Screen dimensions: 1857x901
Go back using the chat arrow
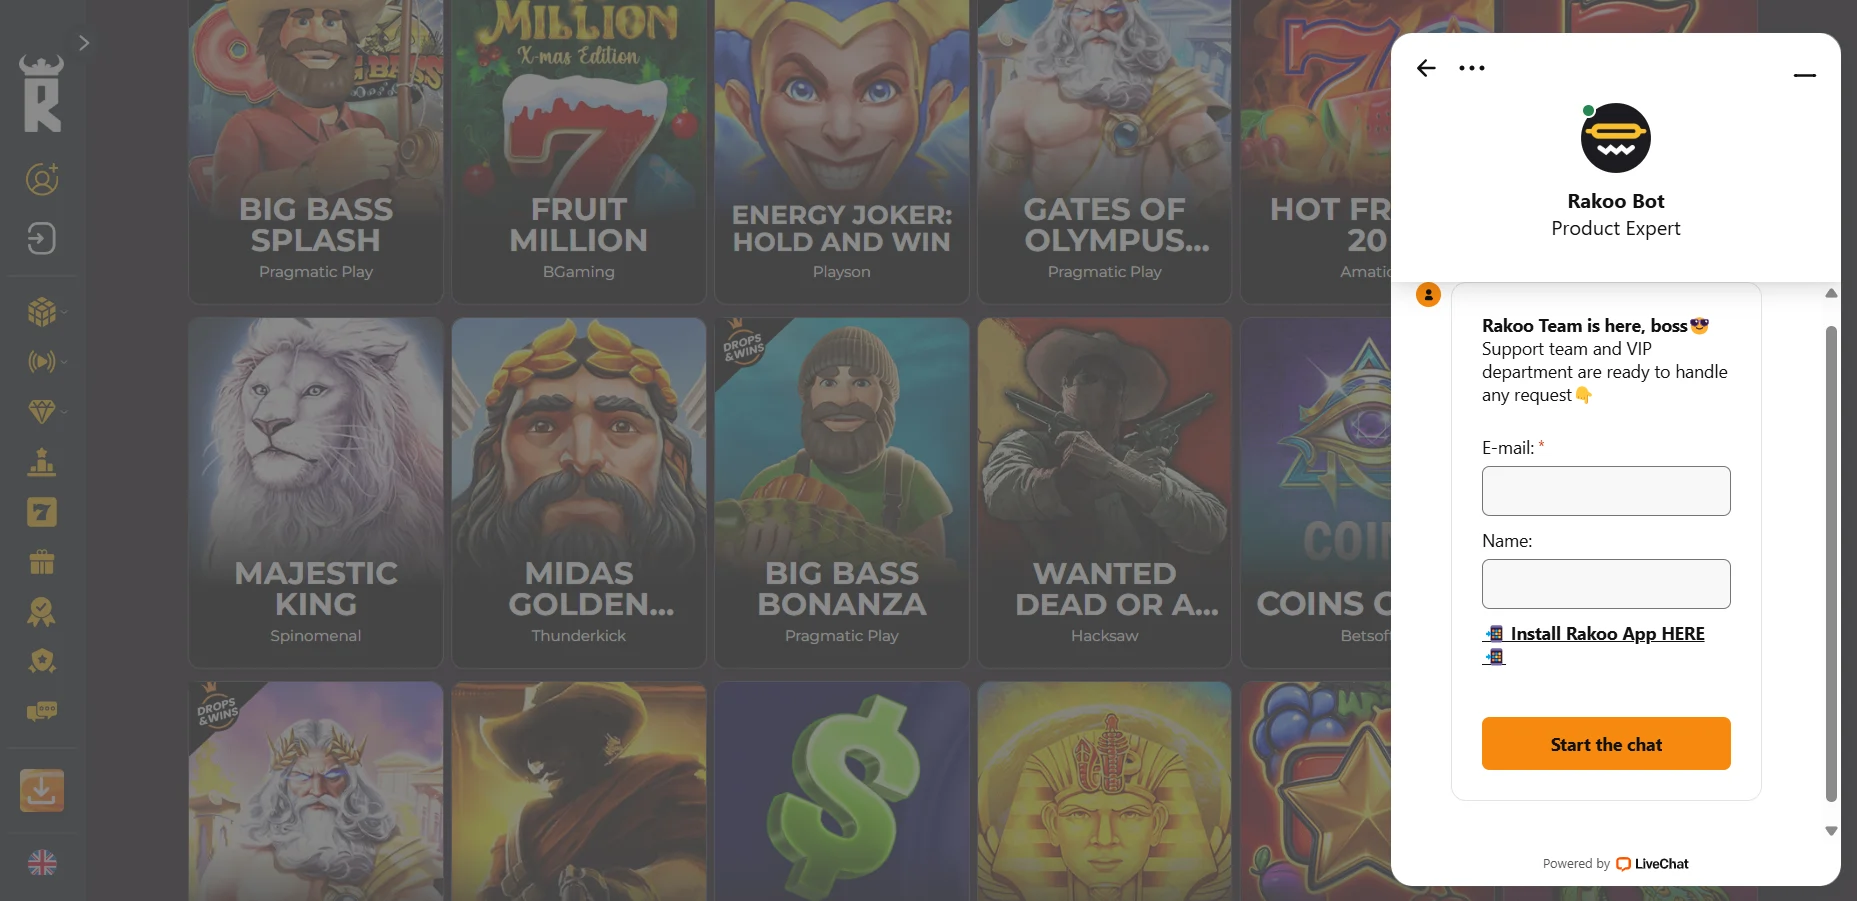(x=1426, y=68)
